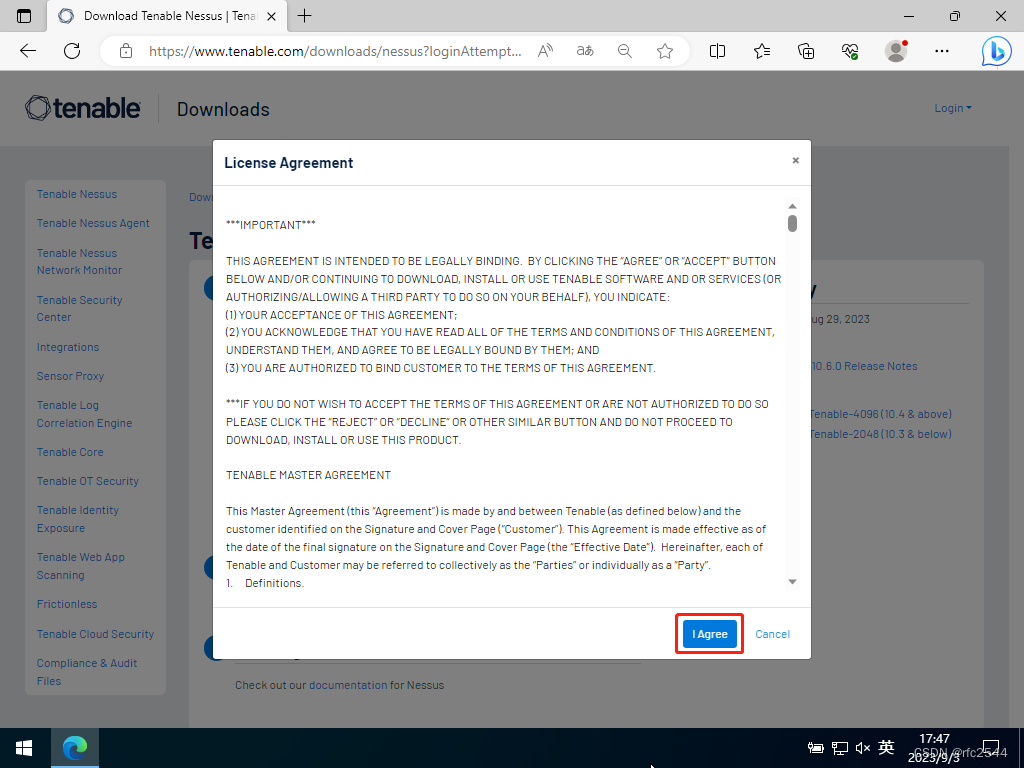Open Tenable Nessus Network Monitor link
The image size is (1024, 768).
click(79, 261)
